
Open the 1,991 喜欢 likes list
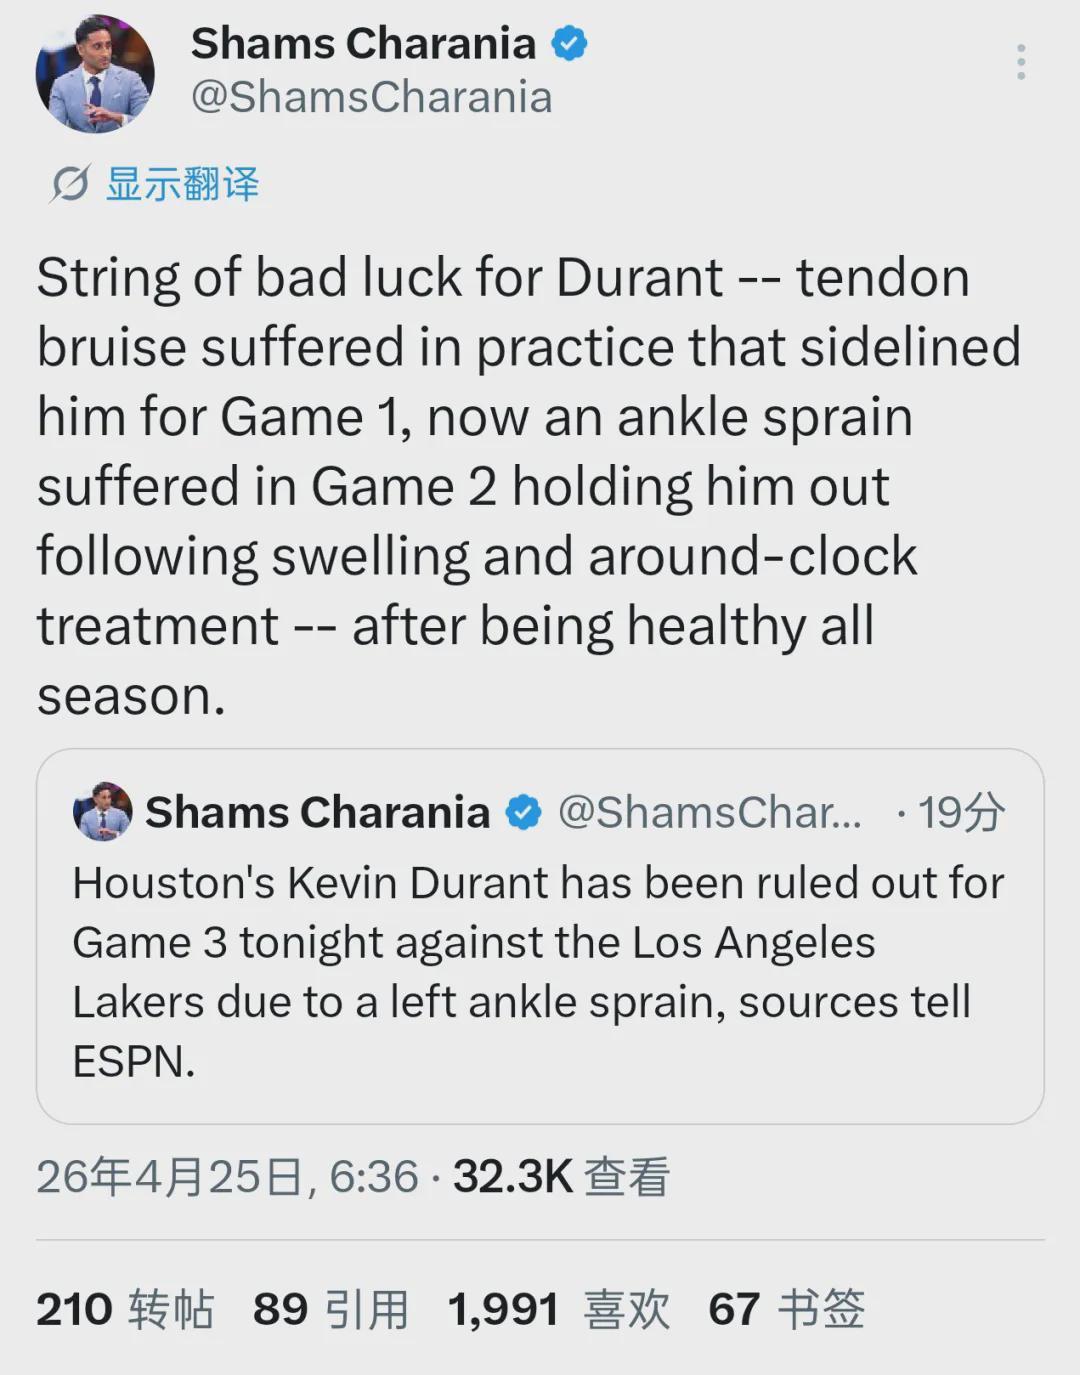[559, 1309]
